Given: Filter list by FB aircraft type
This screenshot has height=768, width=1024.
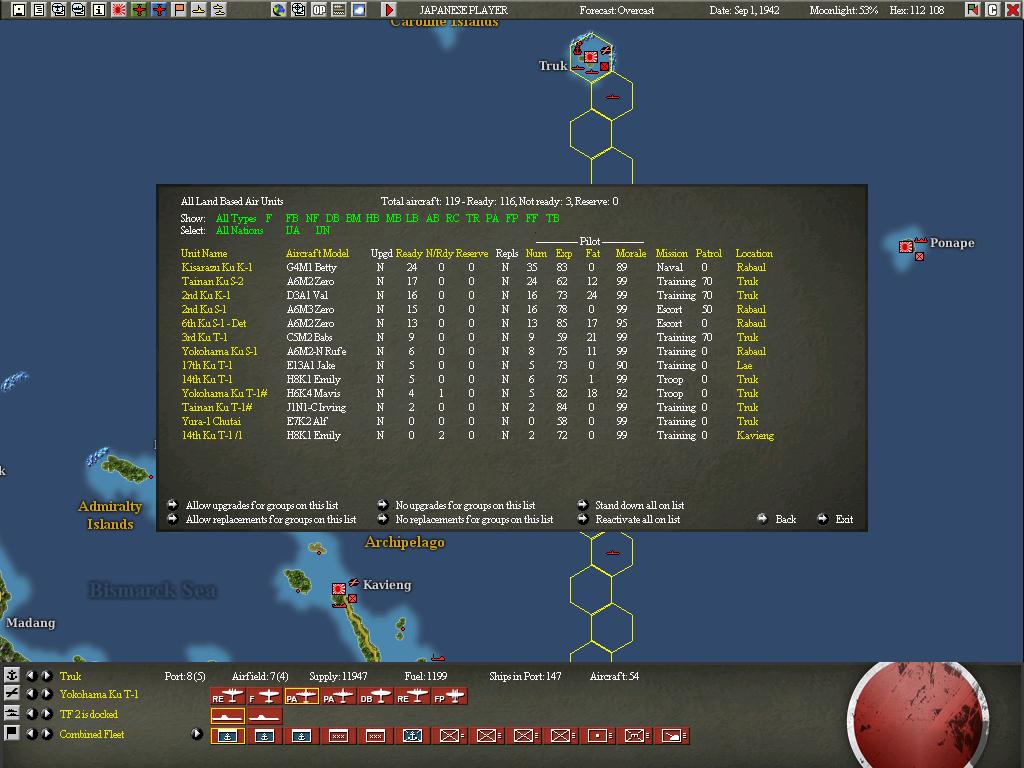Looking at the screenshot, I should (x=292, y=218).
